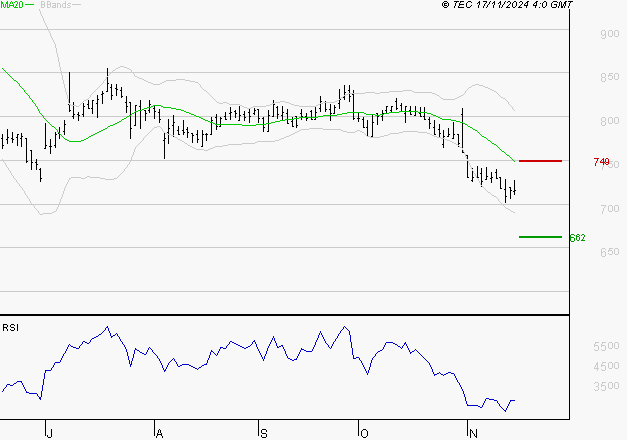
Task: Click the A month marker on axis
Action: click(x=157, y=433)
